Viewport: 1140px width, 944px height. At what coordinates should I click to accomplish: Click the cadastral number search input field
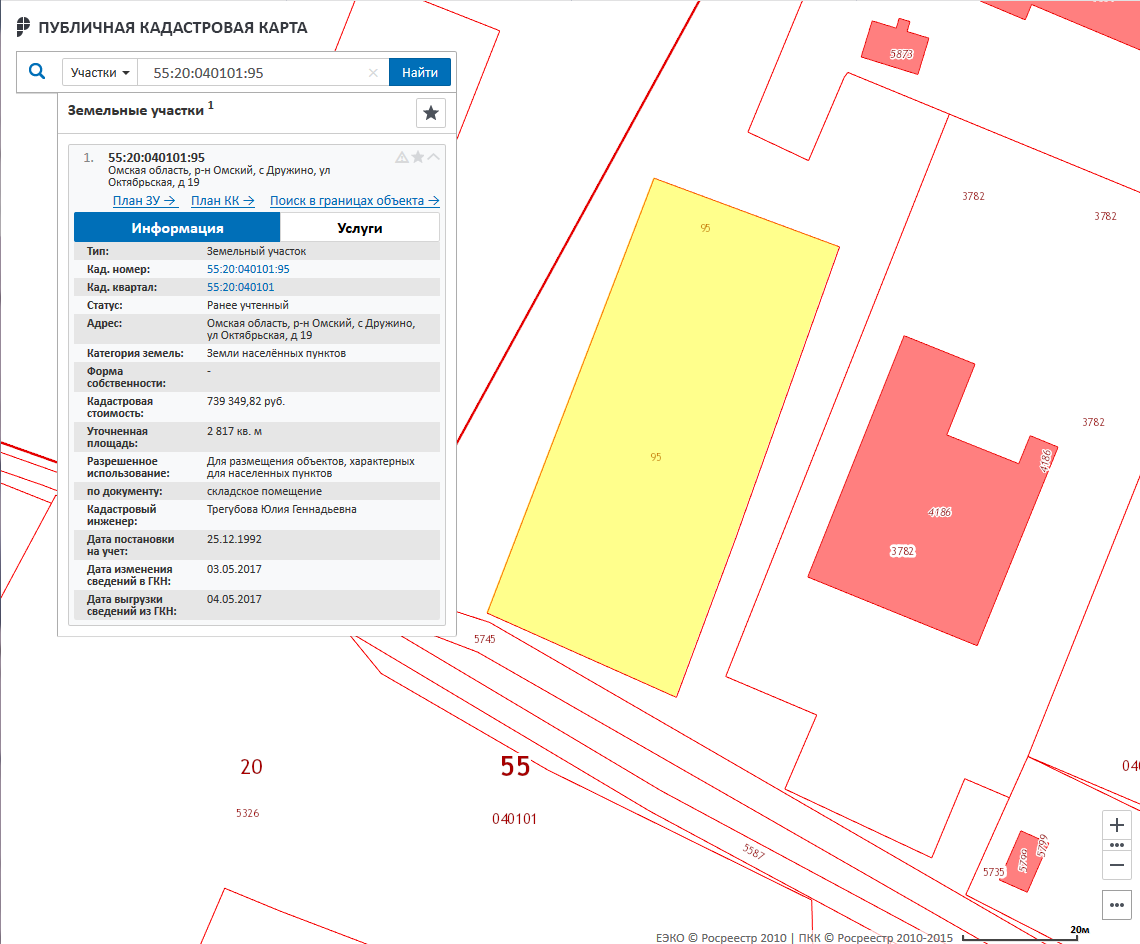(255, 73)
